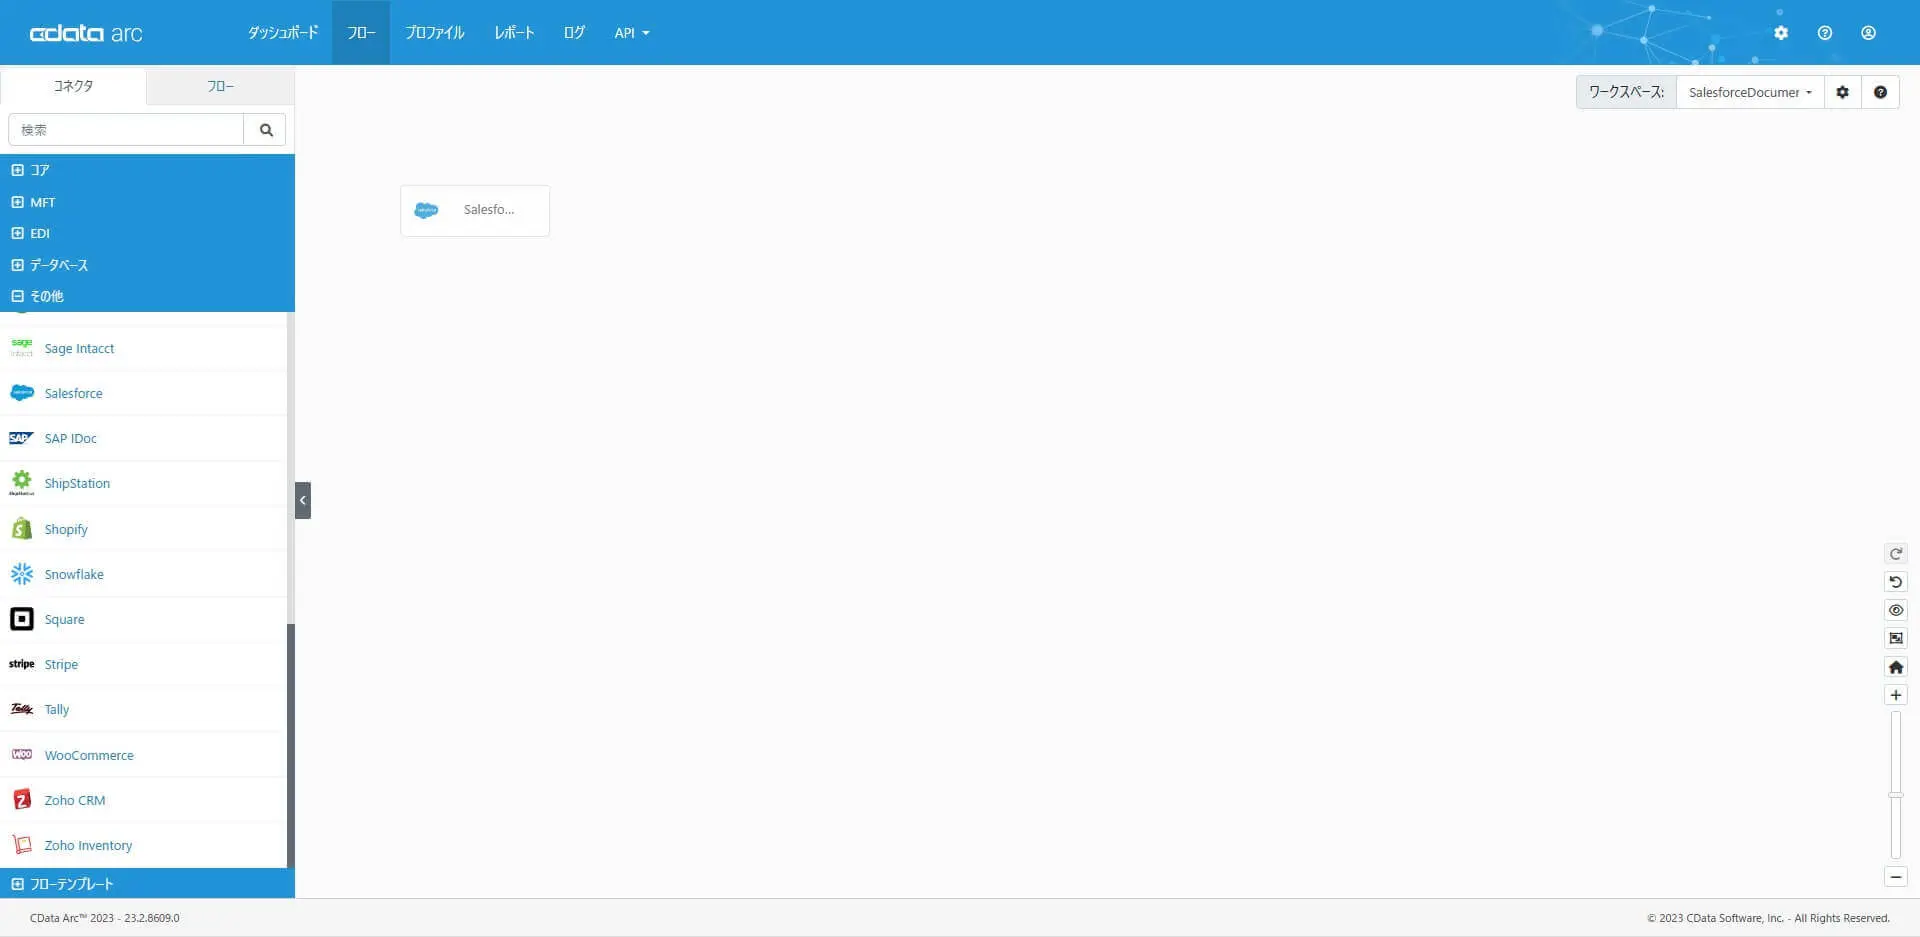Toggle canvas visibility with eye icon

coord(1896,610)
